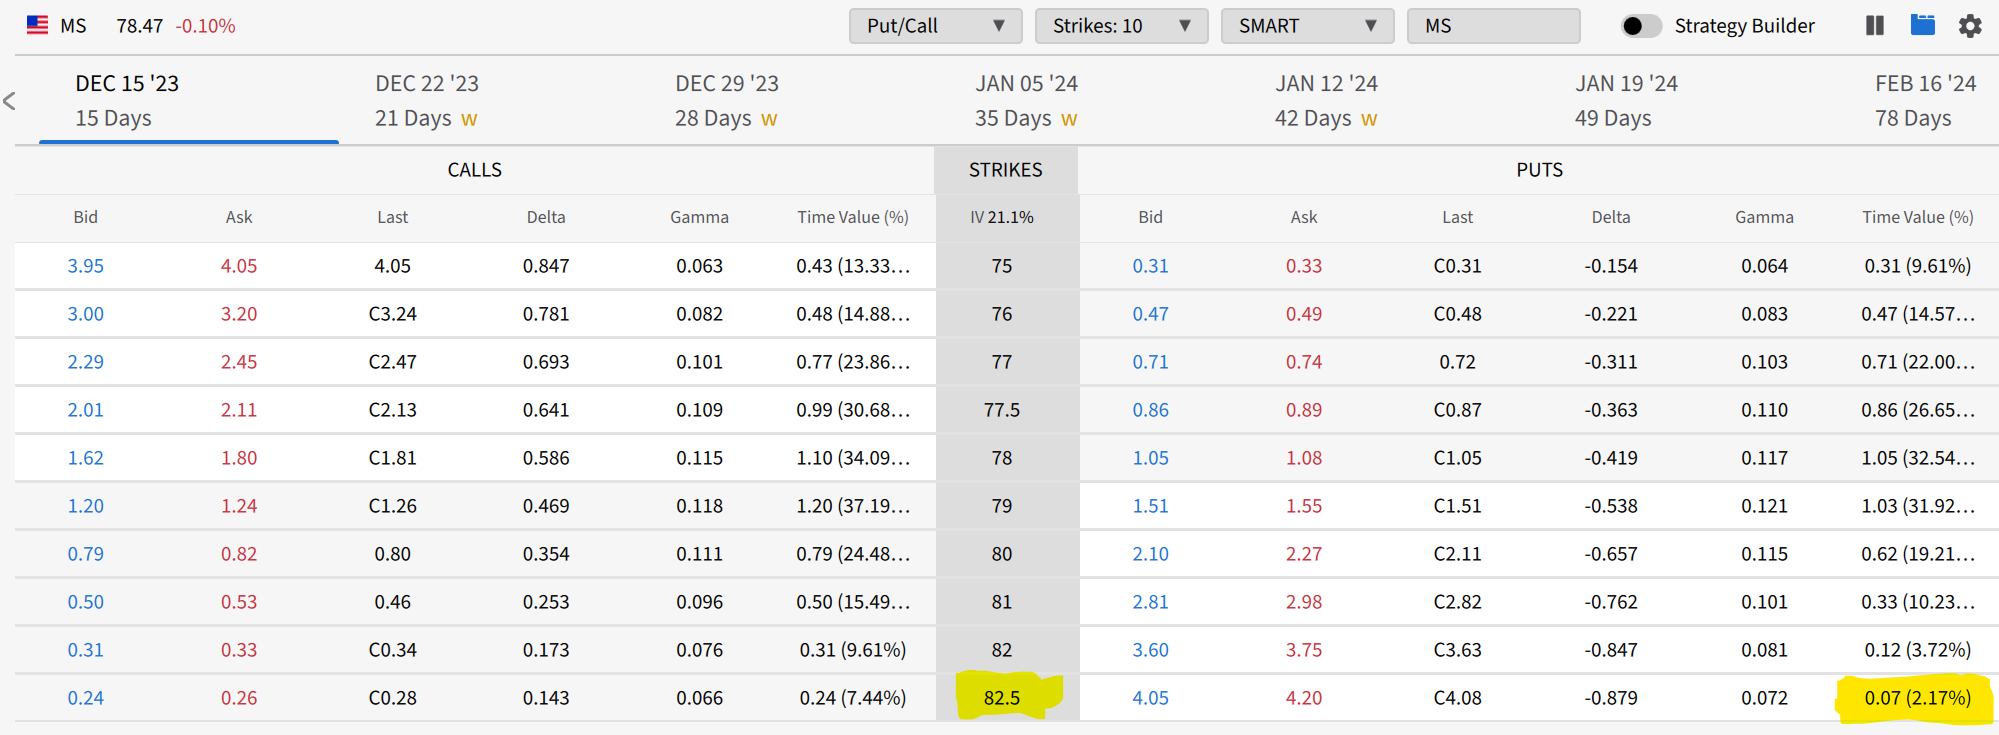The image size is (1999, 735).
Task: Click the put ask 0.89 at strike 77.5
Action: (x=1304, y=410)
